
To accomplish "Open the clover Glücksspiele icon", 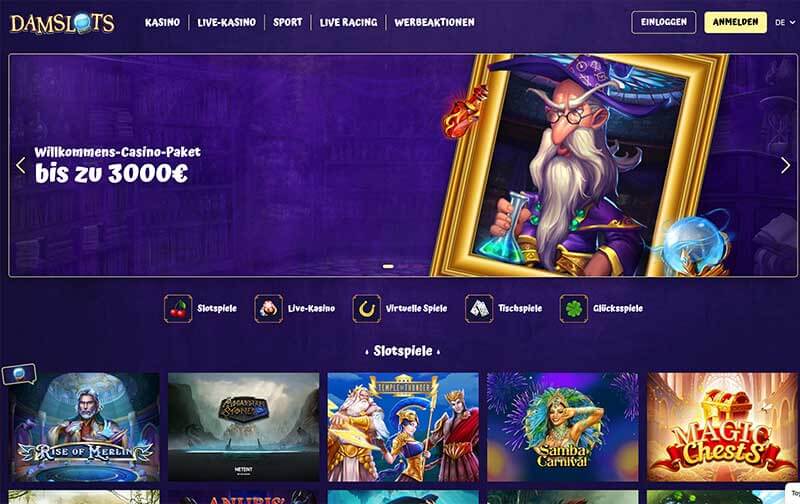I will (x=573, y=309).
